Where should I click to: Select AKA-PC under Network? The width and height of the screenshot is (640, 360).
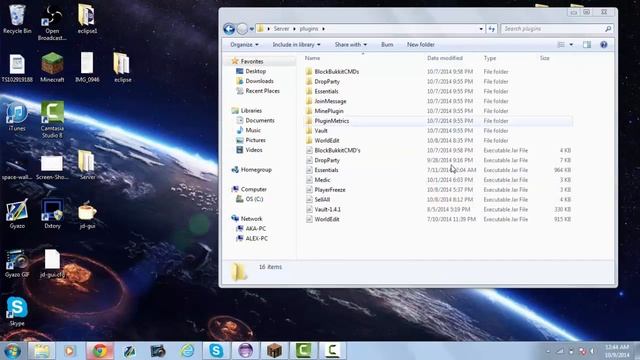256,229
